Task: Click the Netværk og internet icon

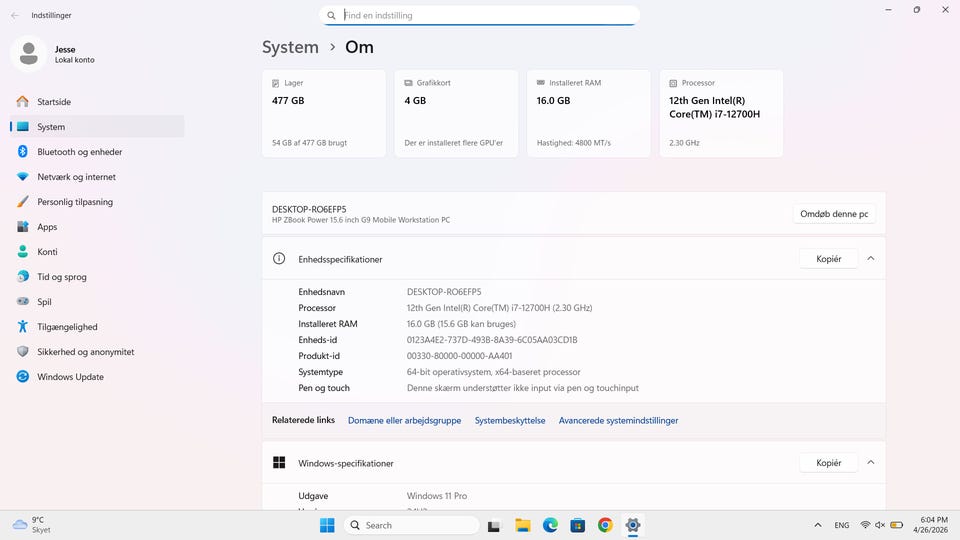Action: [22, 177]
